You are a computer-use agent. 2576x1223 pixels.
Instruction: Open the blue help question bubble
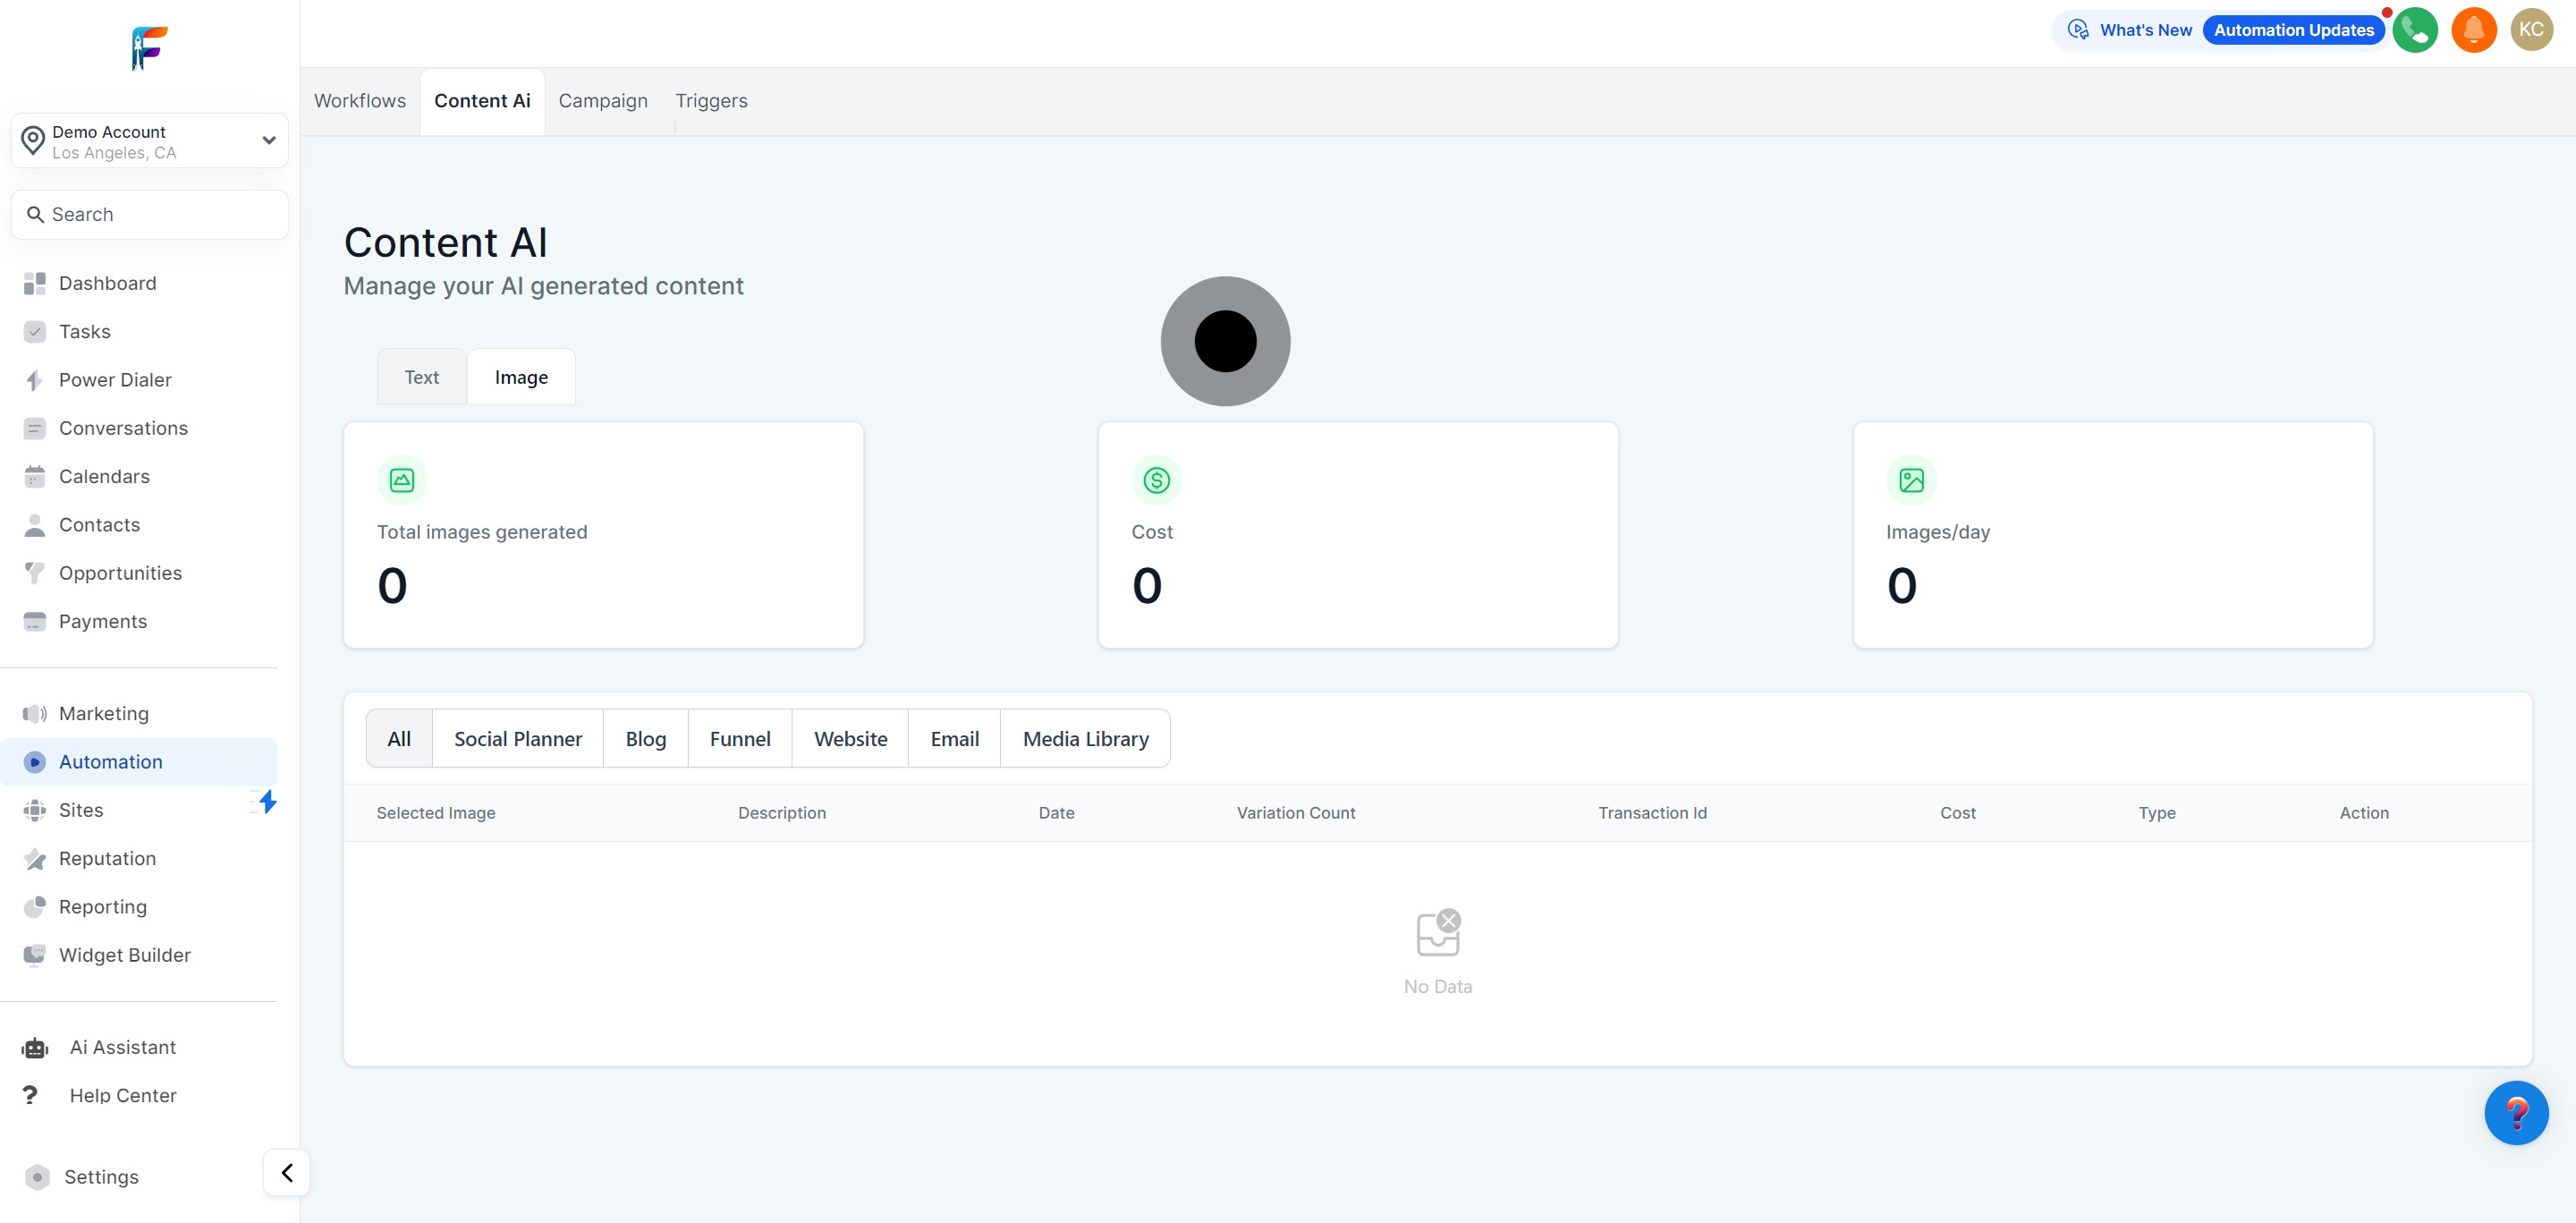coord(2515,1112)
